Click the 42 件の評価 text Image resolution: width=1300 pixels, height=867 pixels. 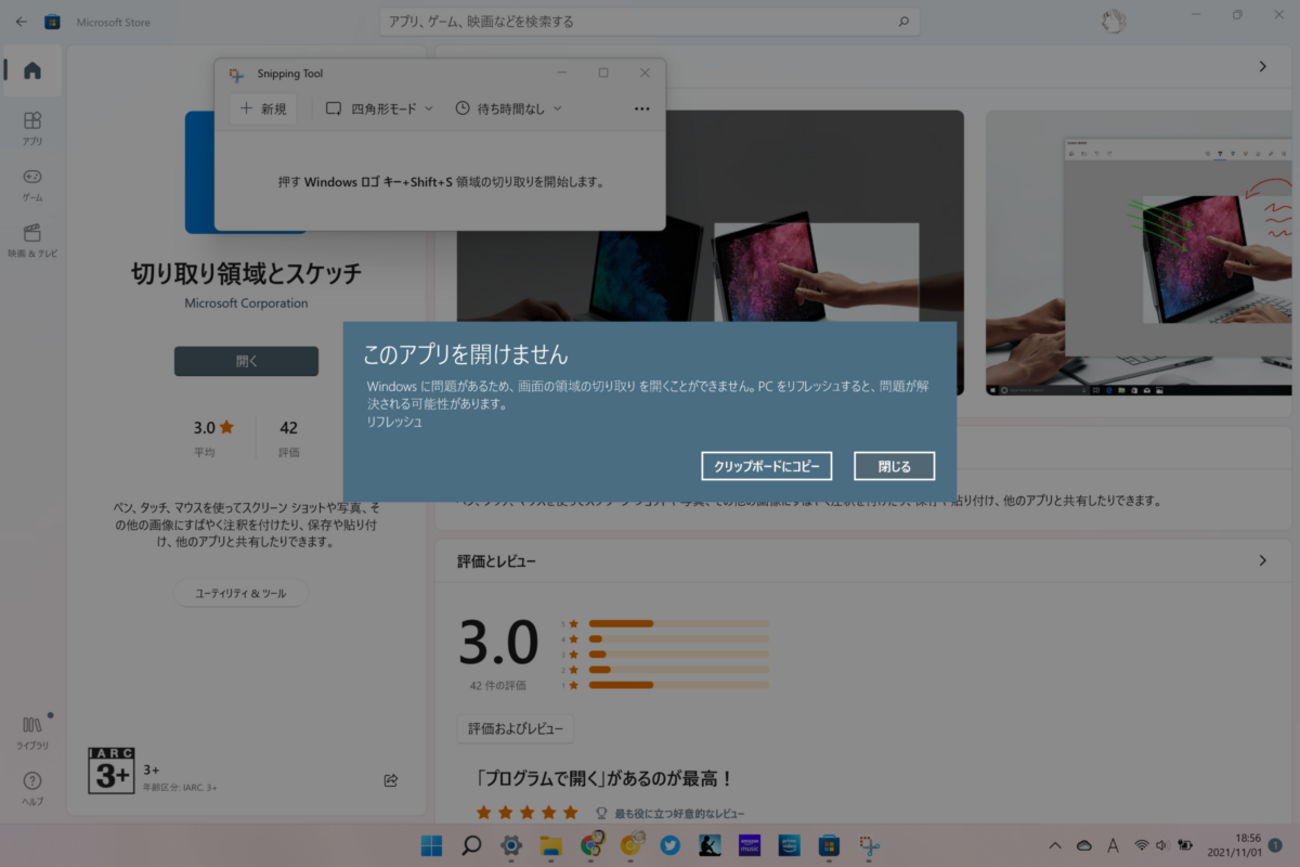[497, 686]
